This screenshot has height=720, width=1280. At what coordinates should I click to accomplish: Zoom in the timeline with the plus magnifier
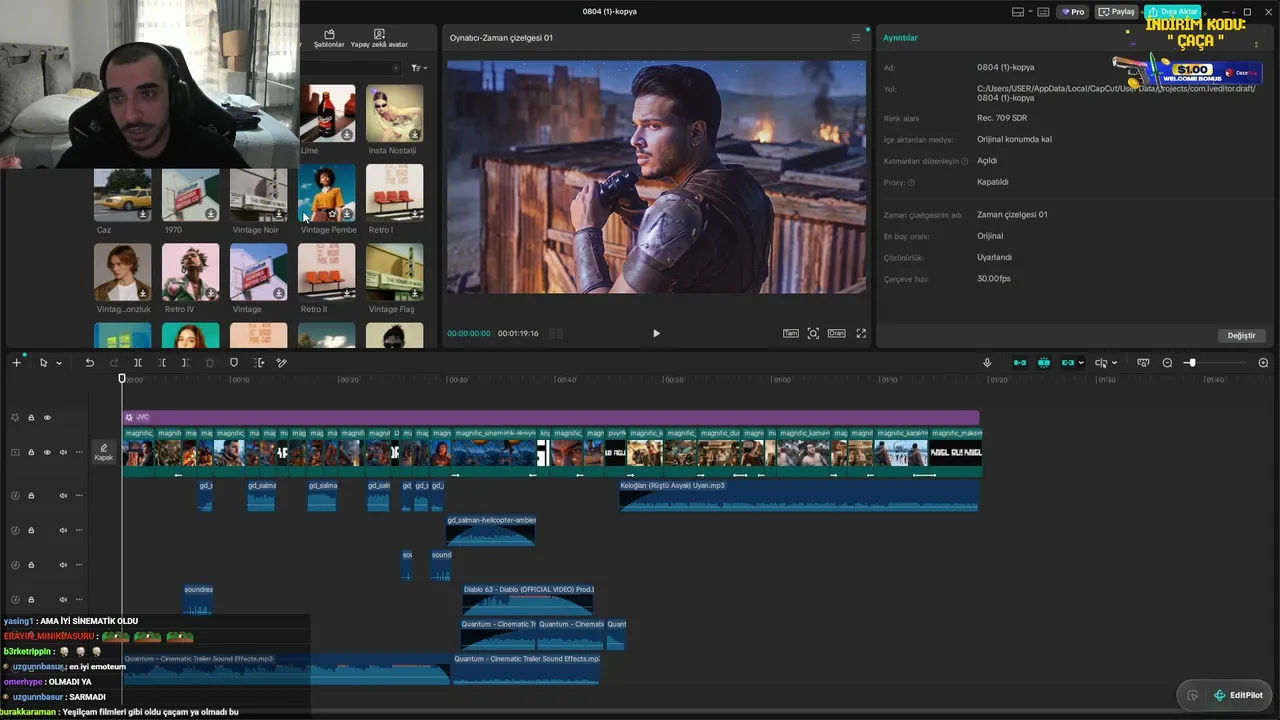(1263, 363)
